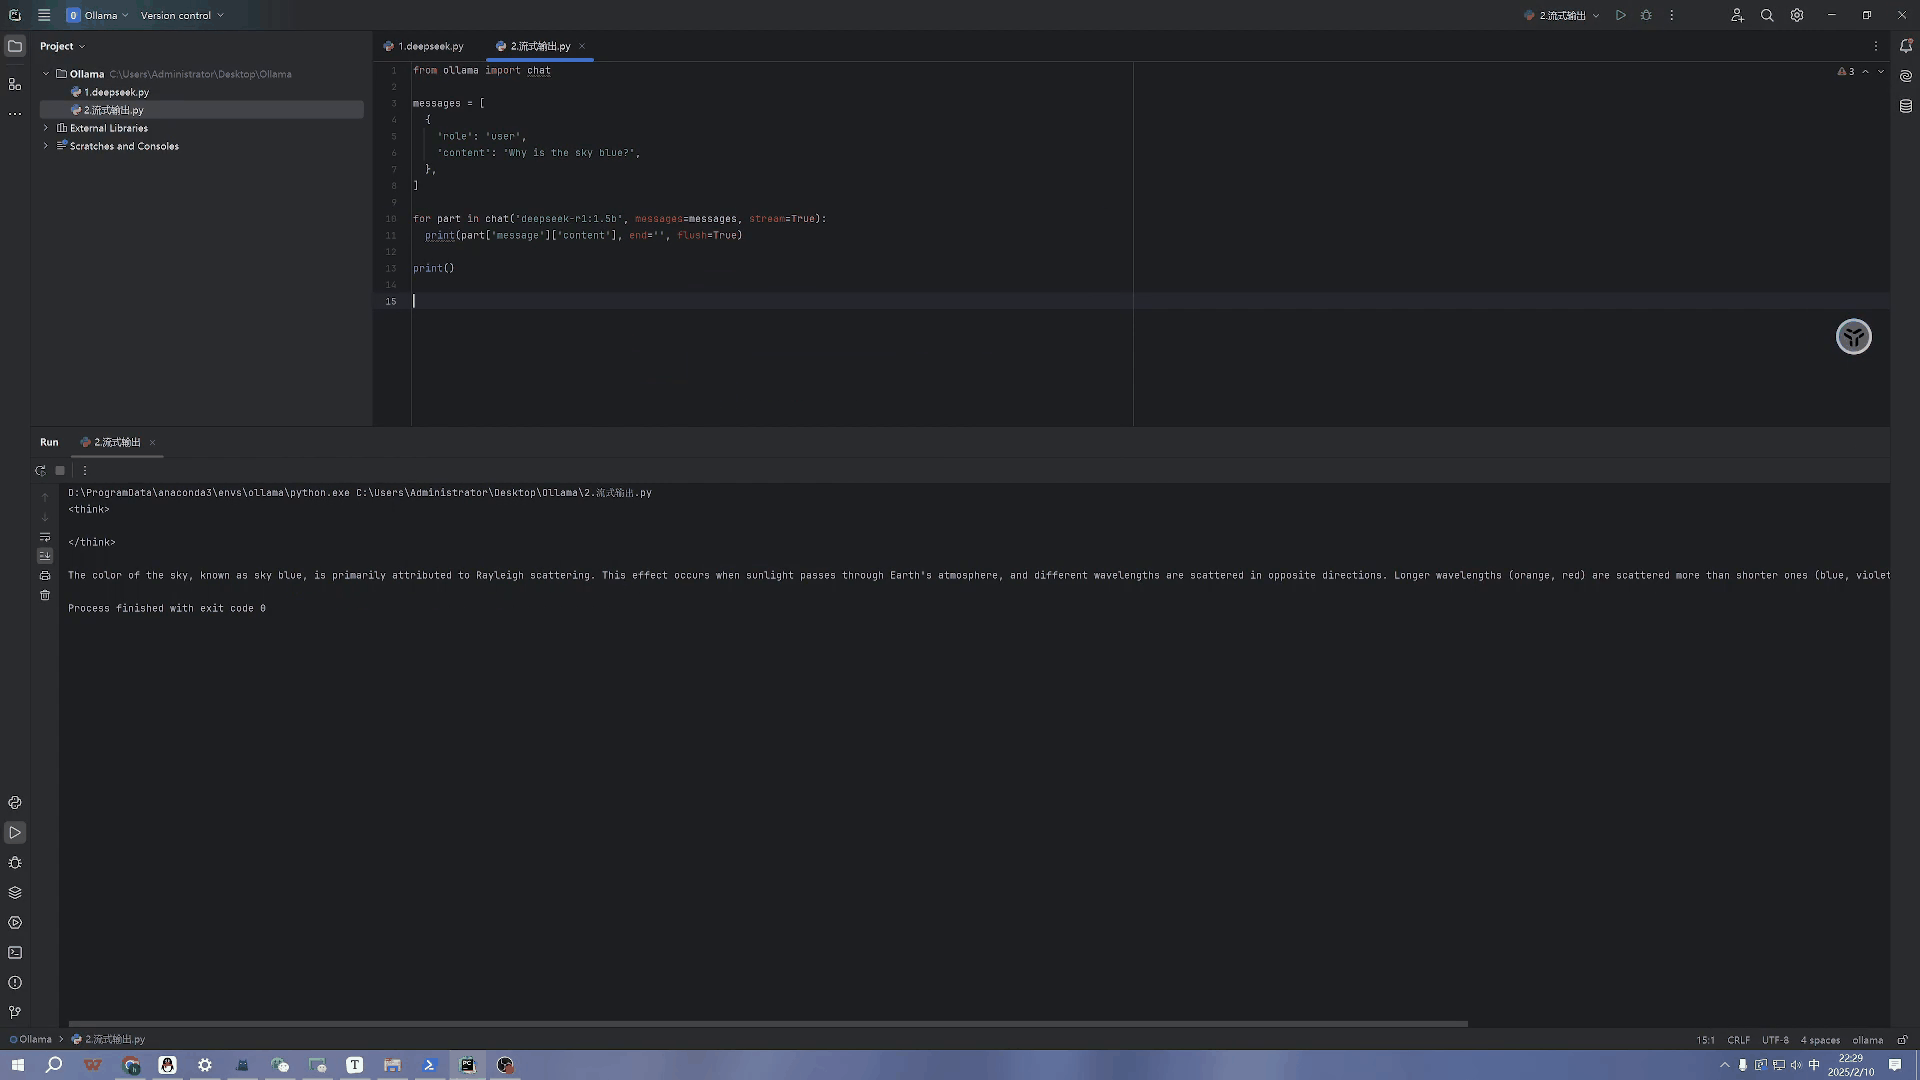The image size is (1920, 1080).
Task: Open the Database tool window on right
Action: tap(1906, 106)
